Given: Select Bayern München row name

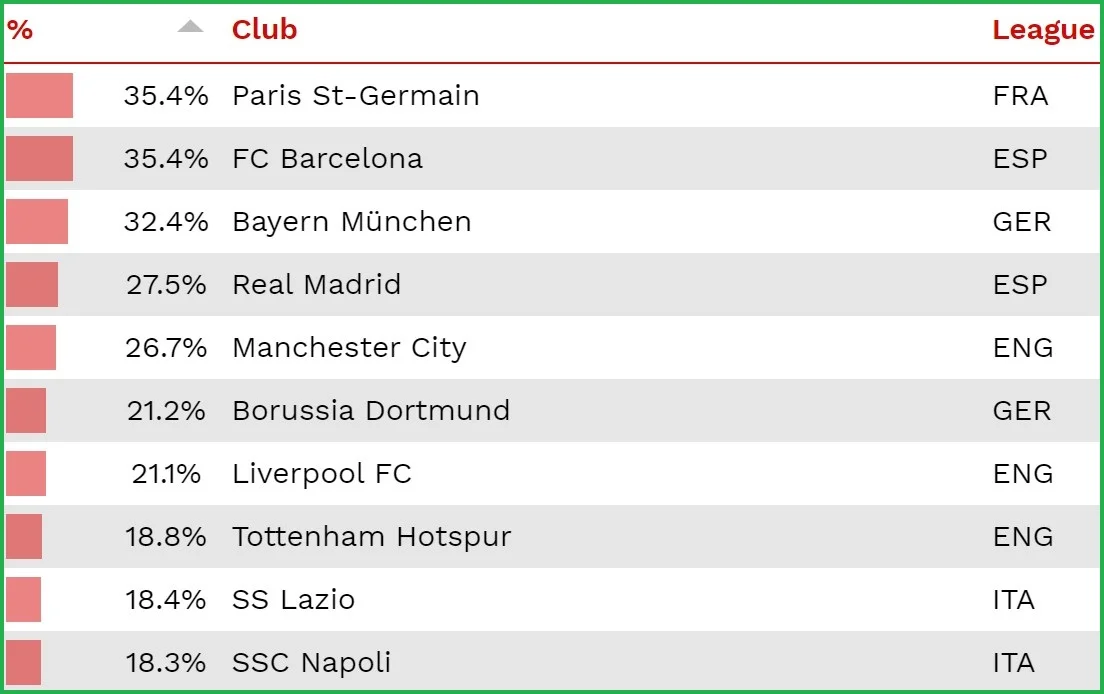Looking at the screenshot, I should point(351,222).
